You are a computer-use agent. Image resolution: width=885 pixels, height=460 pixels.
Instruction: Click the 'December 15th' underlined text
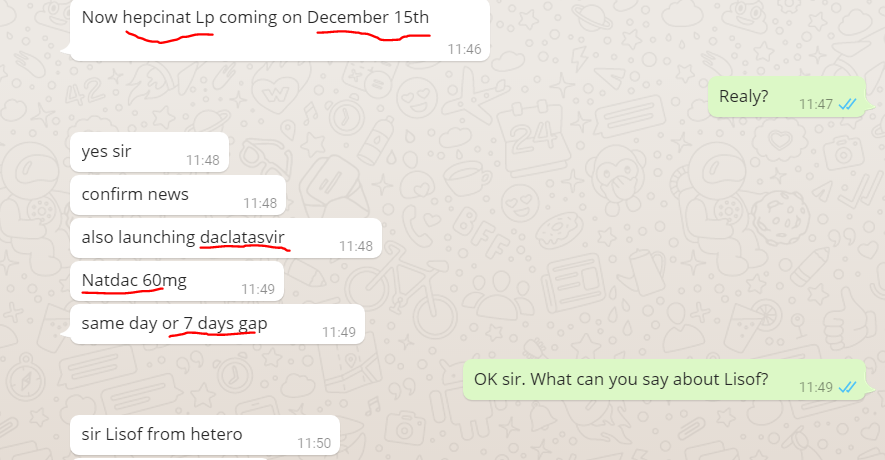[368, 17]
